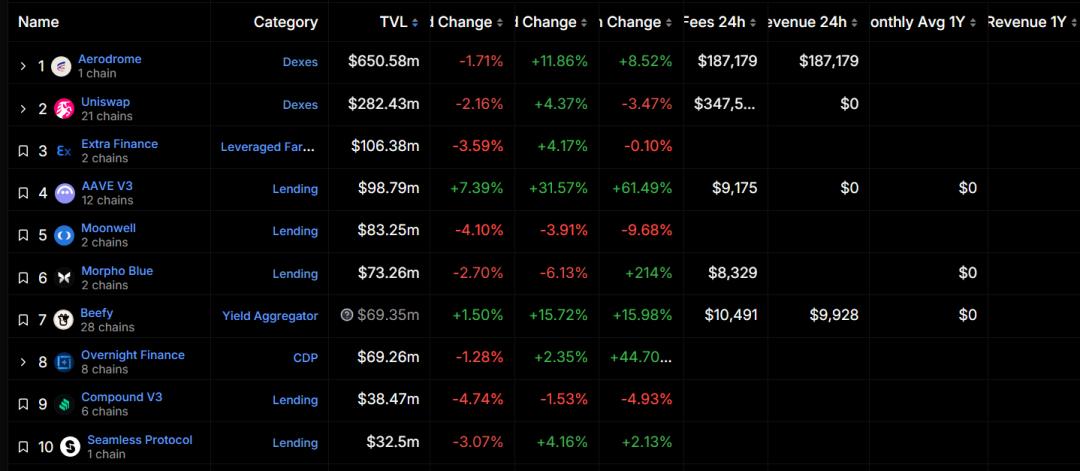This screenshot has width=1080, height=471.
Task: Click the Morpho Blue butterfly logo
Action: (x=64, y=277)
